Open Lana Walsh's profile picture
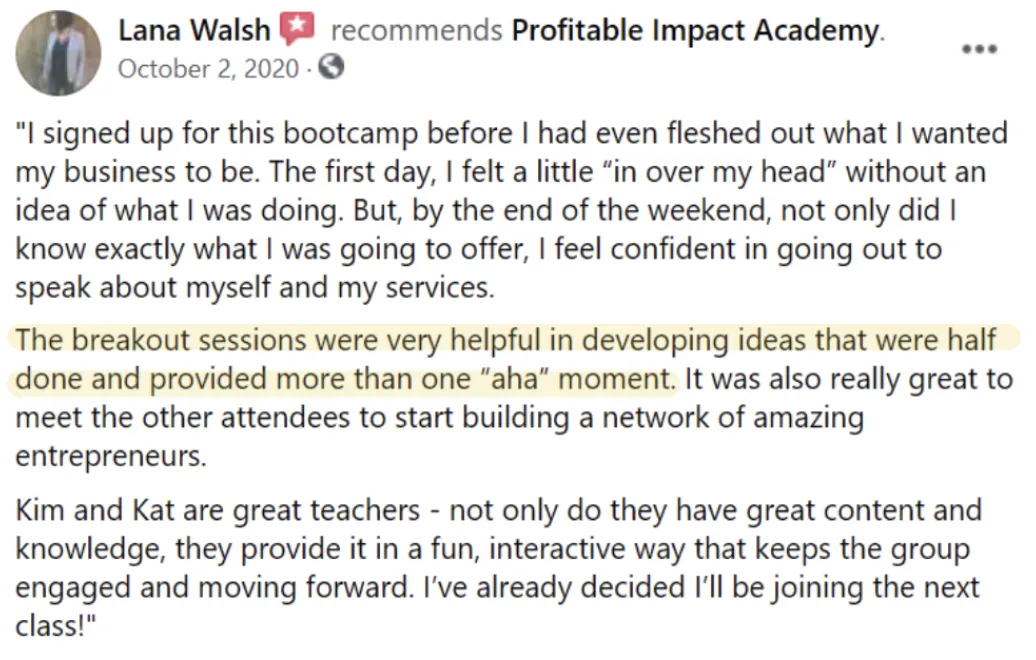The width and height of the screenshot is (1036, 660). coord(58,53)
